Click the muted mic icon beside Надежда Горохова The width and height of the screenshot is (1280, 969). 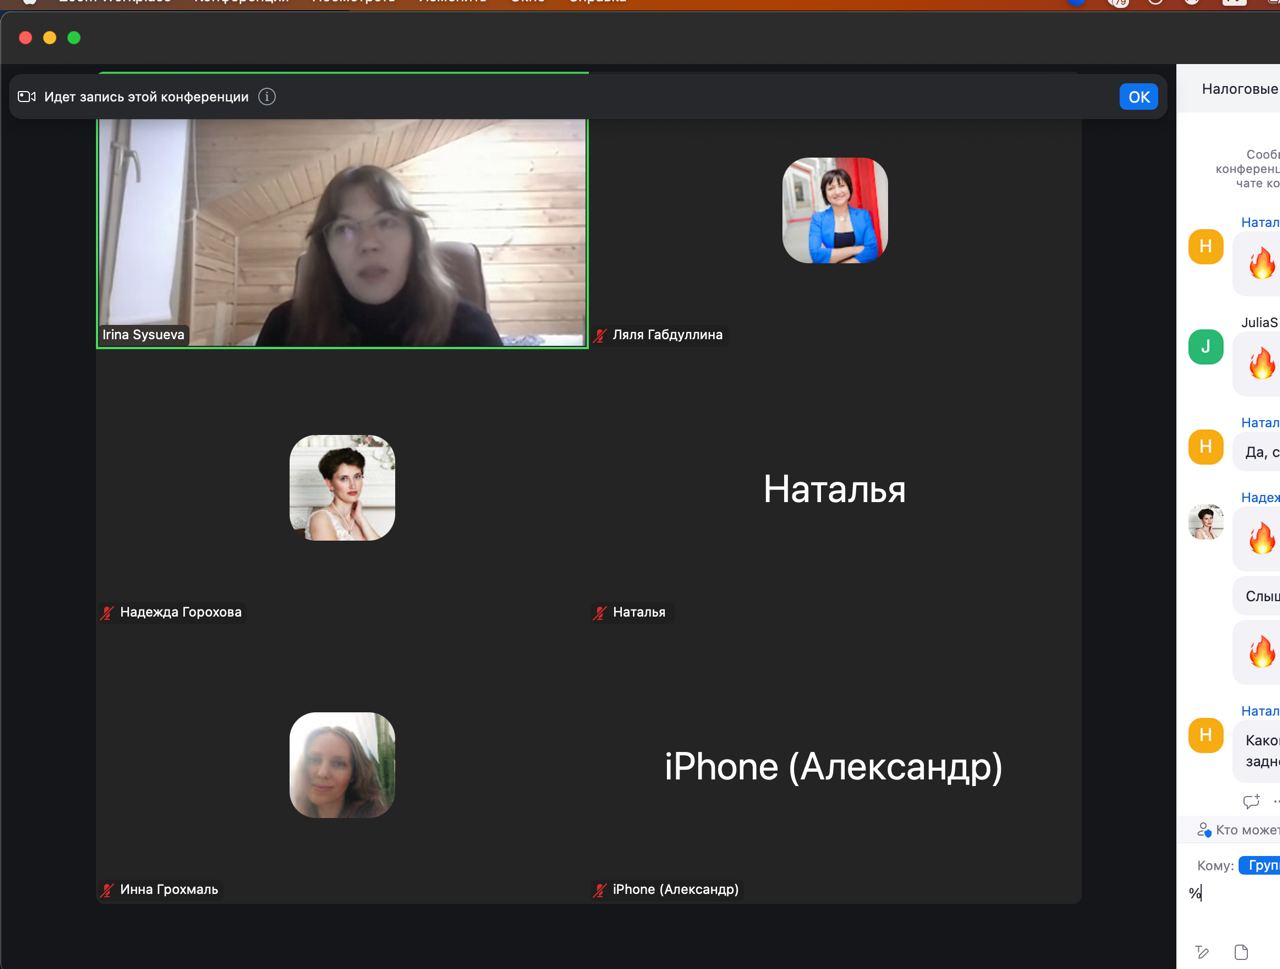[107, 612]
